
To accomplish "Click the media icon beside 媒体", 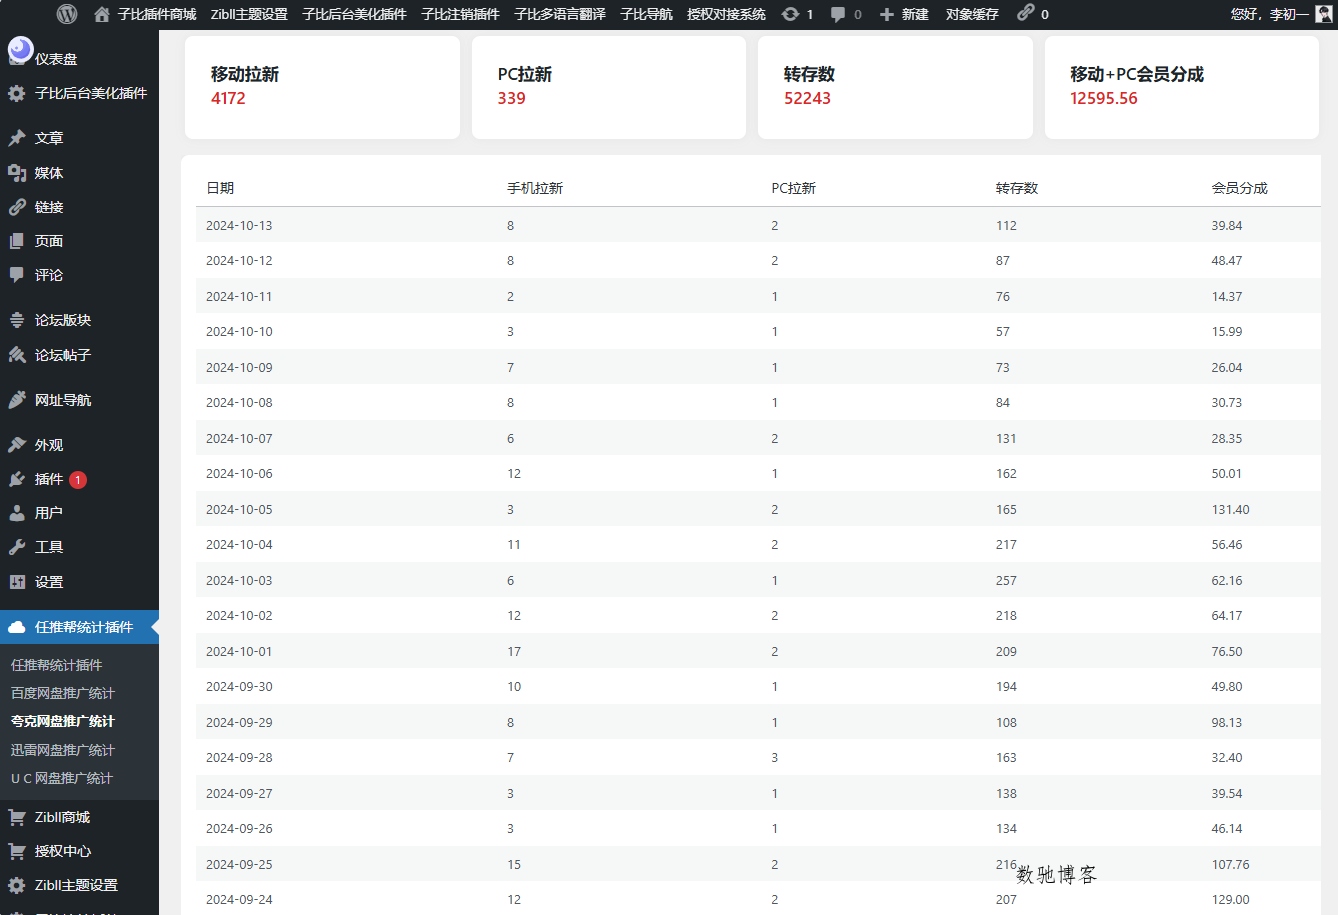I will pyautogui.click(x=17, y=173).
